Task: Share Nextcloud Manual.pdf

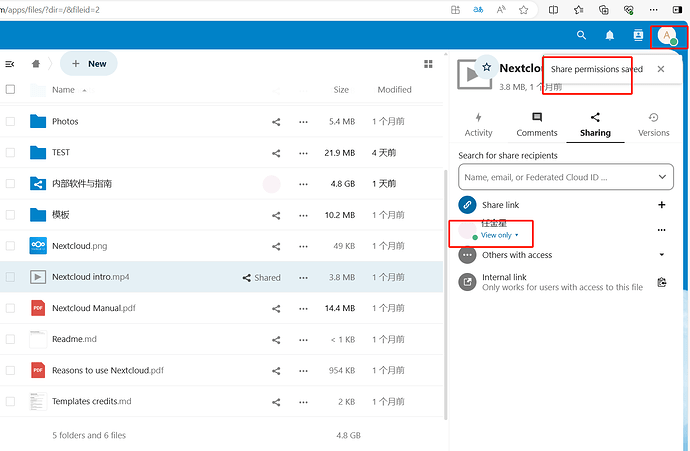Action: [x=276, y=309]
